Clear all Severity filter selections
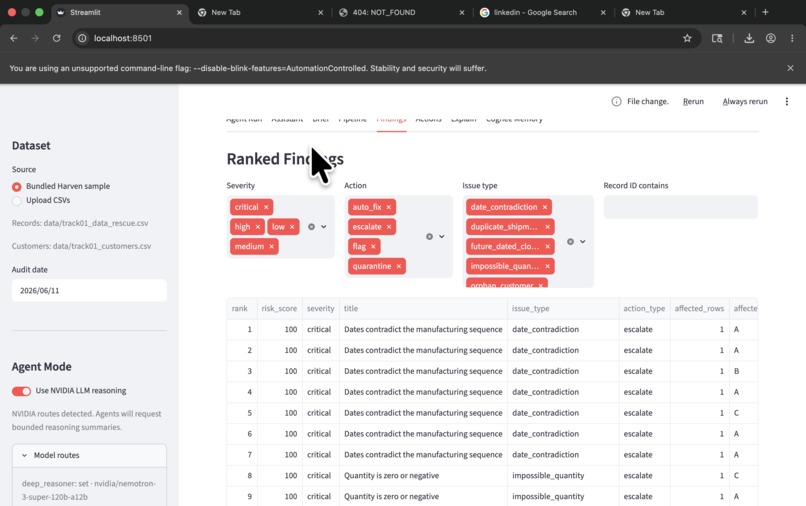This screenshot has width=806, height=506. click(311, 227)
